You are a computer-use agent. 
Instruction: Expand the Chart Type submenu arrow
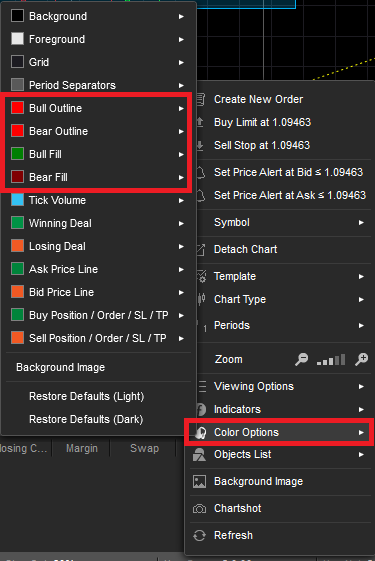pyautogui.click(x=361, y=299)
